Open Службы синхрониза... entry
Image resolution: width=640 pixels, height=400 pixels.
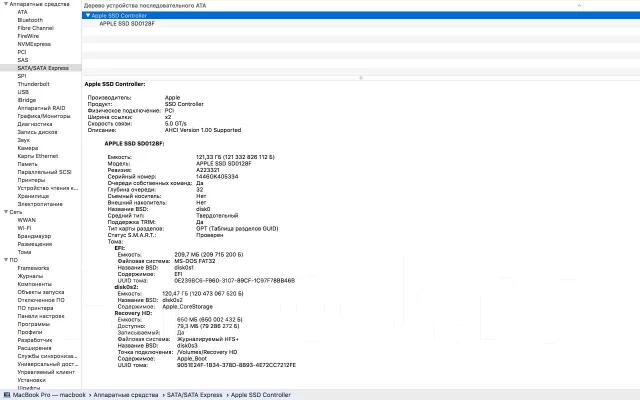(x=47, y=356)
